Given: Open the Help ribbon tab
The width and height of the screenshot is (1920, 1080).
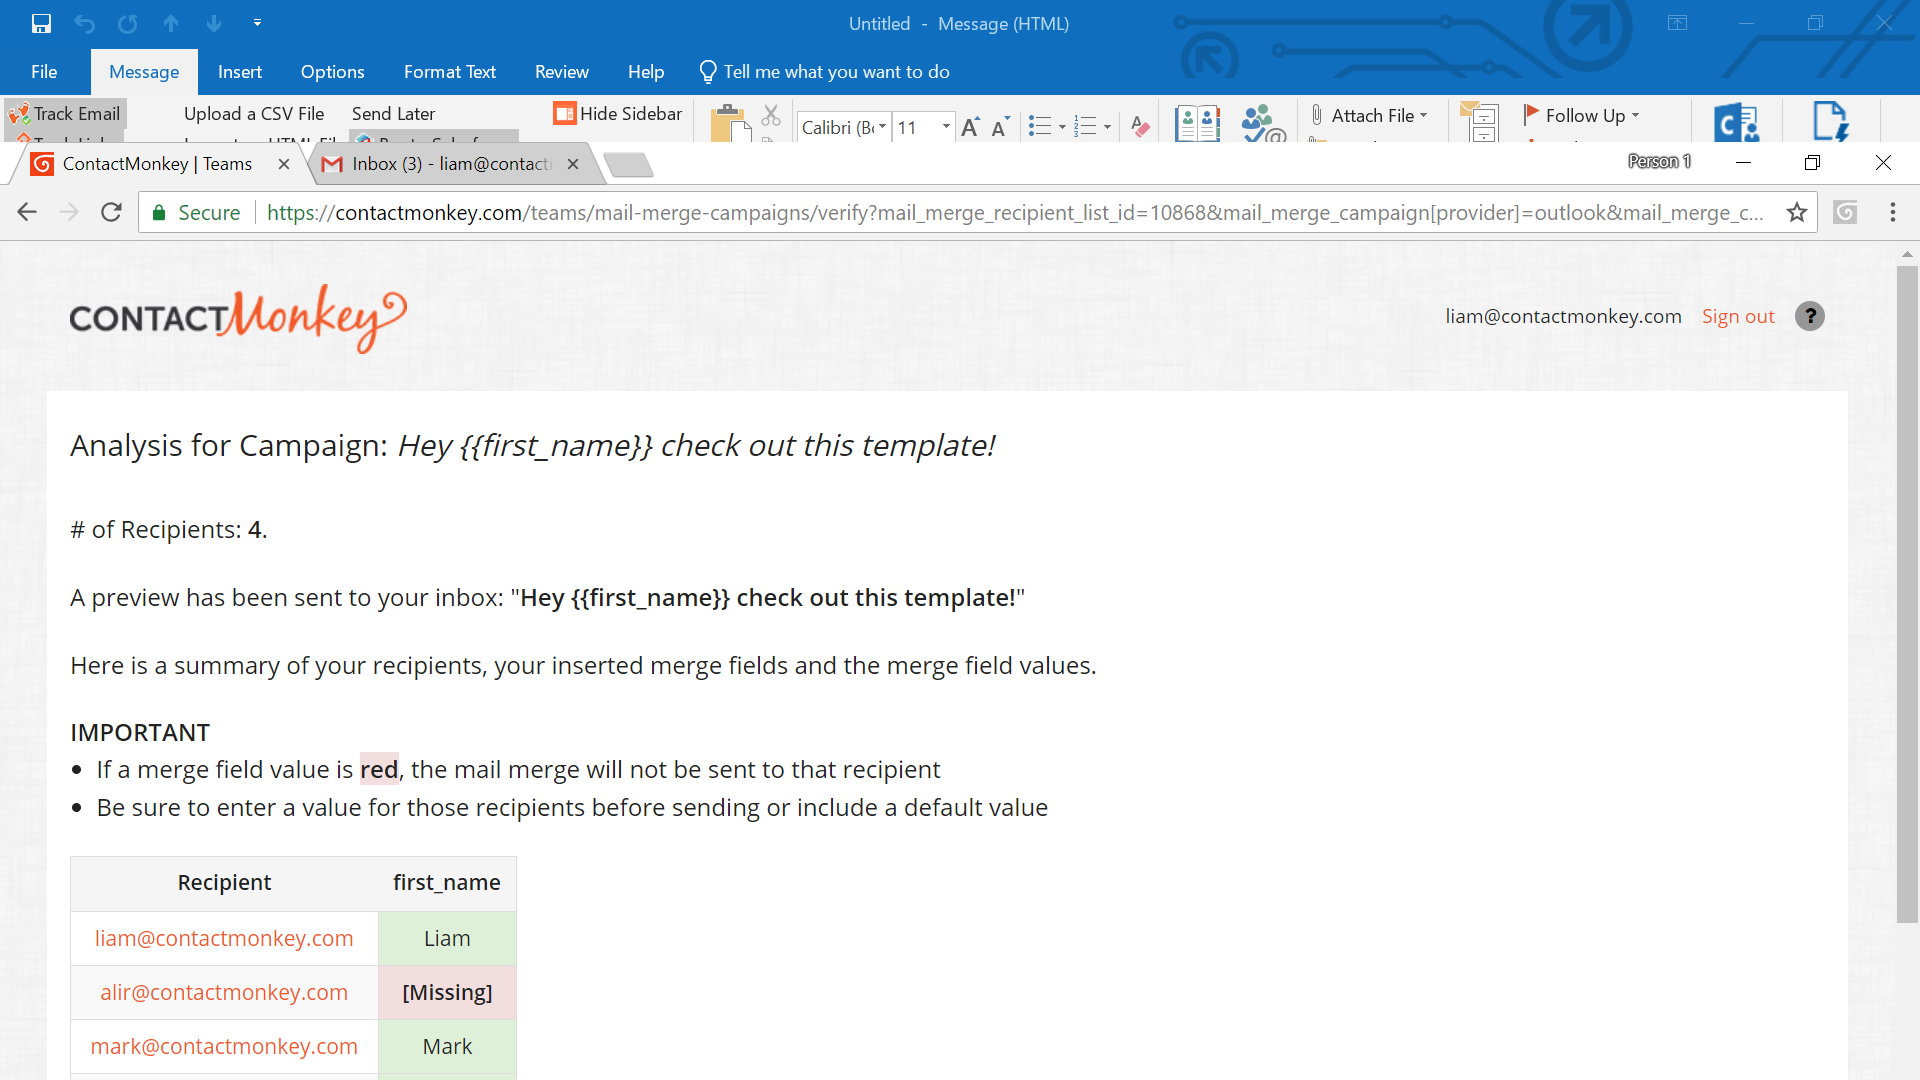Looking at the screenshot, I should coord(646,72).
